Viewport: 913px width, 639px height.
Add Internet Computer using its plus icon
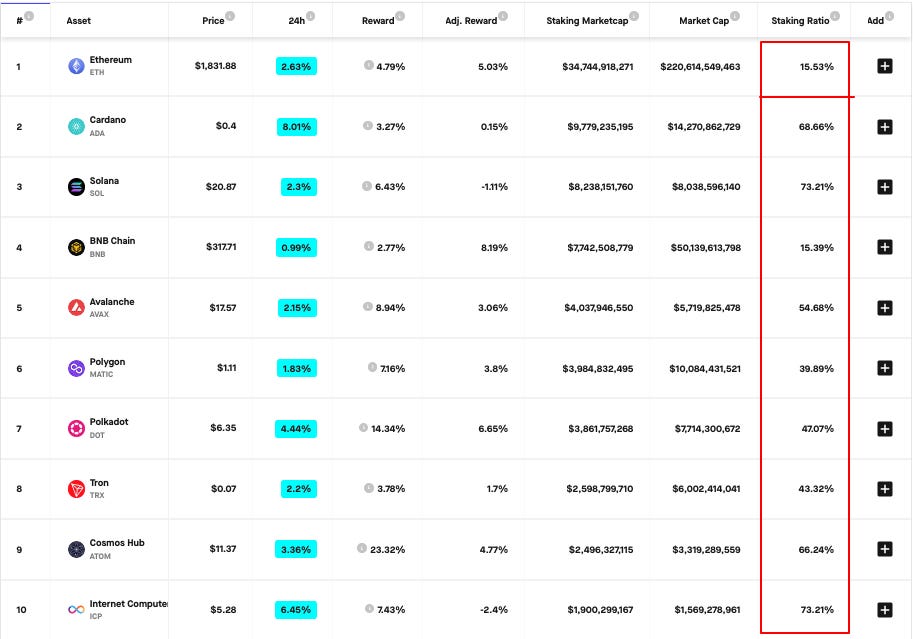(884, 609)
